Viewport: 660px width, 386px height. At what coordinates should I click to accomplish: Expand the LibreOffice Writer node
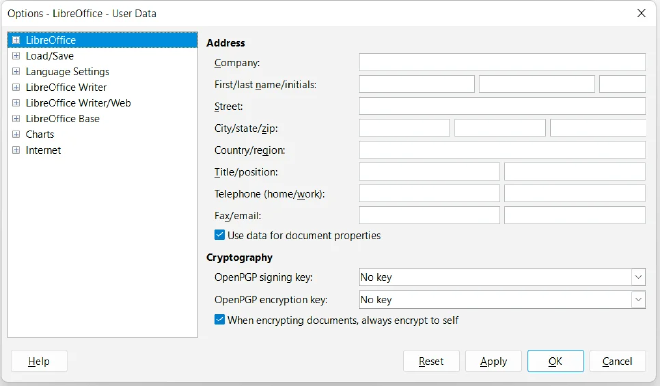click(x=16, y=87)
